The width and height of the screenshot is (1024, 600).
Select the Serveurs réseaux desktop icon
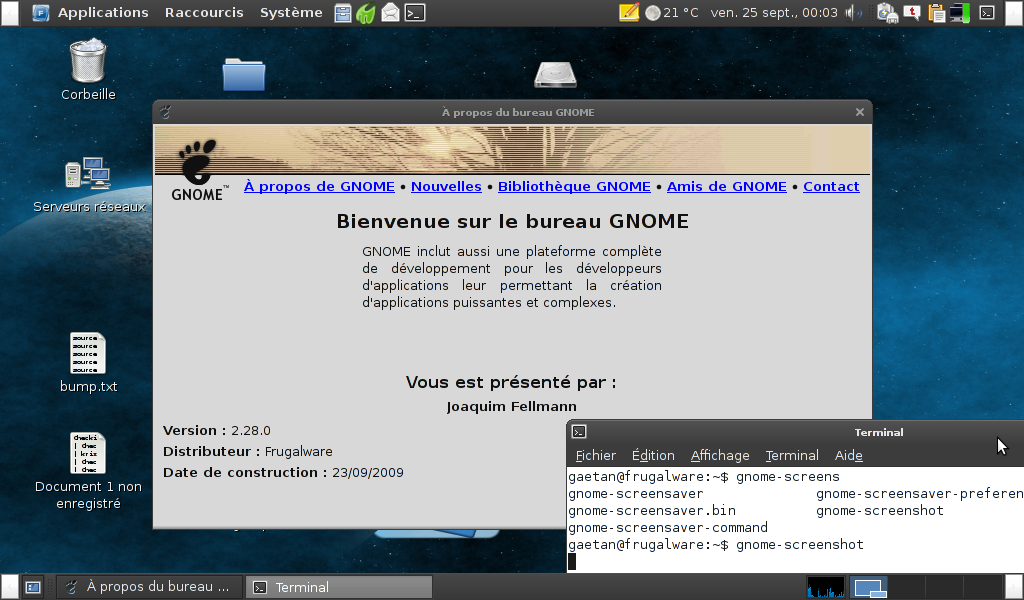[x=89, y=185]
